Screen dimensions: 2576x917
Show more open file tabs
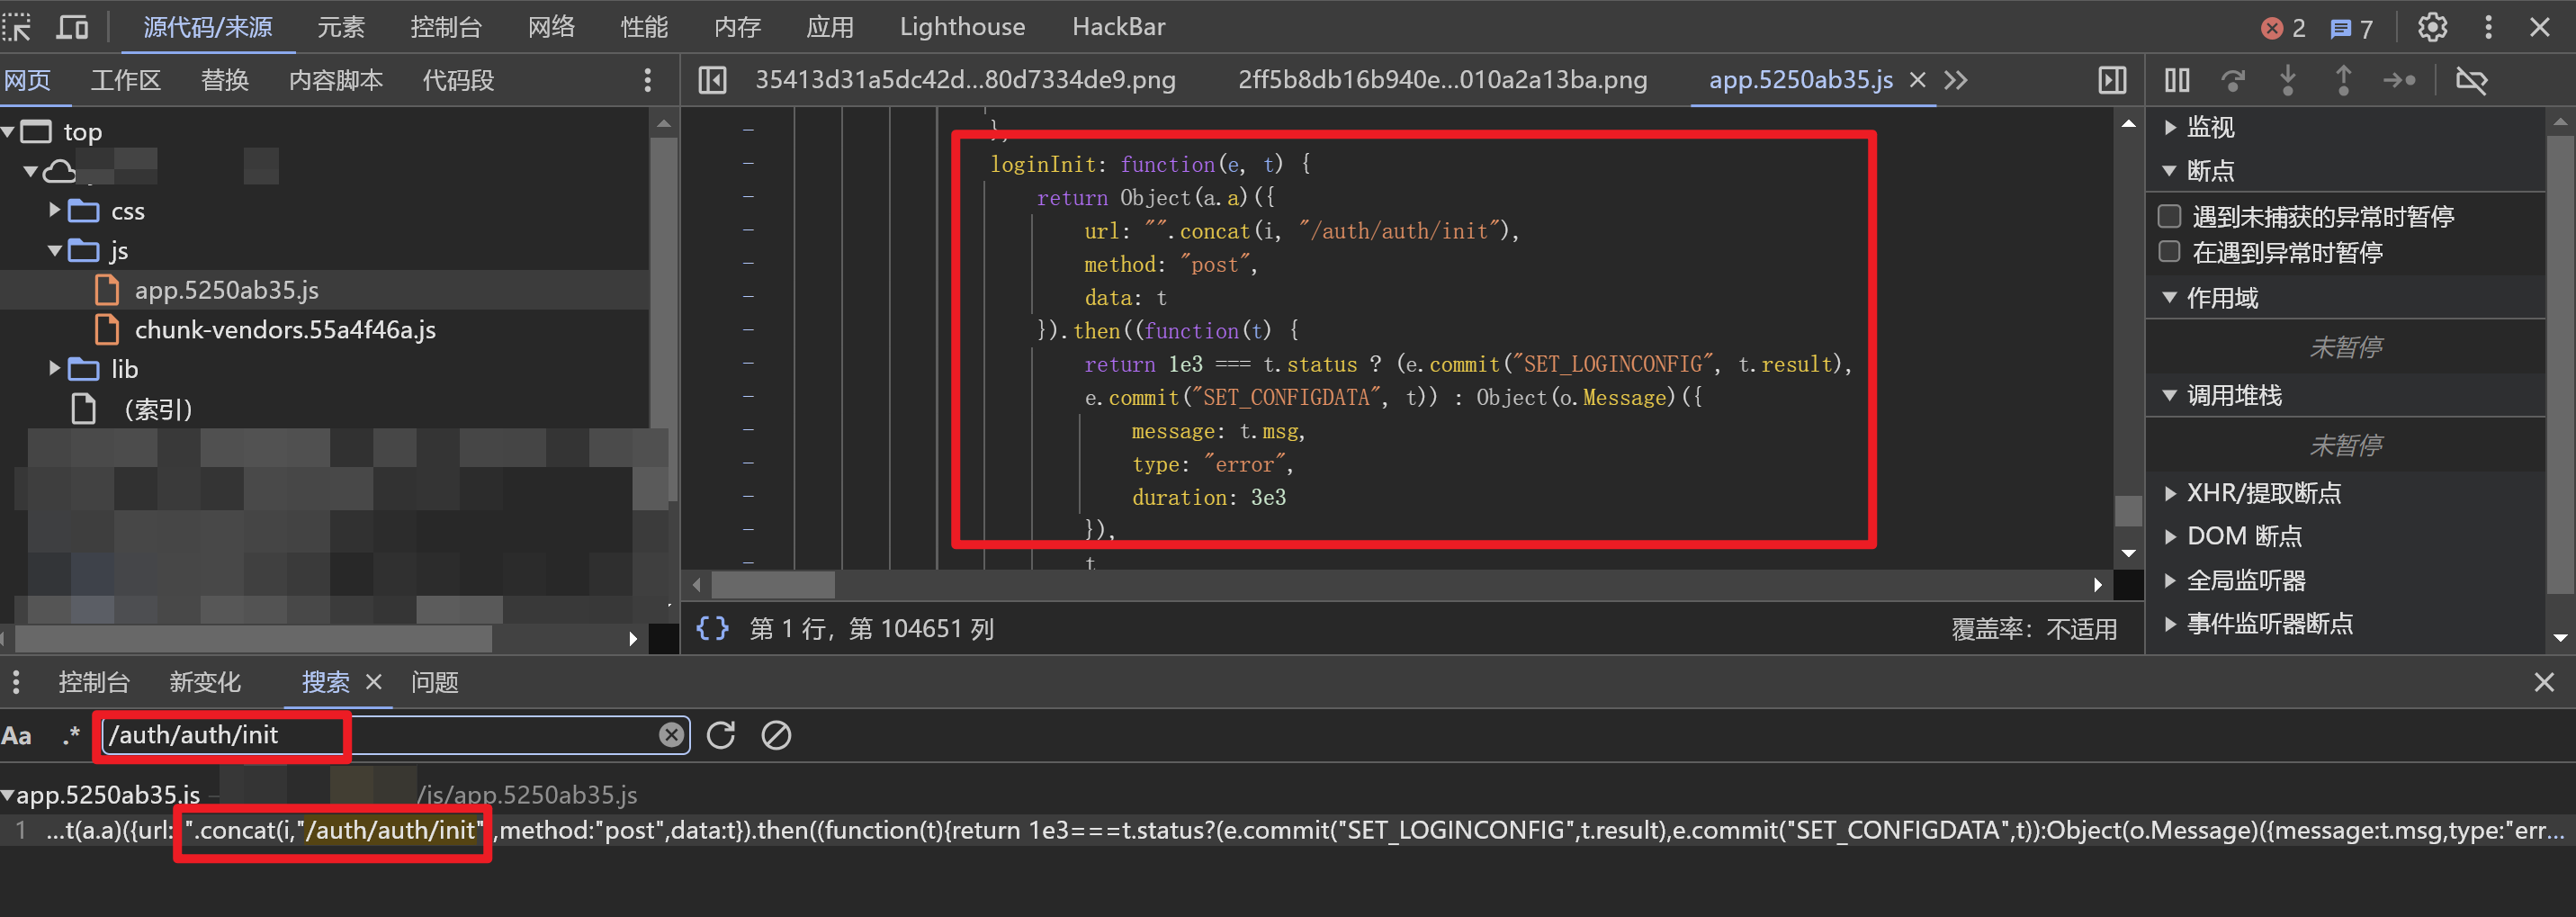pos(1956,80)
